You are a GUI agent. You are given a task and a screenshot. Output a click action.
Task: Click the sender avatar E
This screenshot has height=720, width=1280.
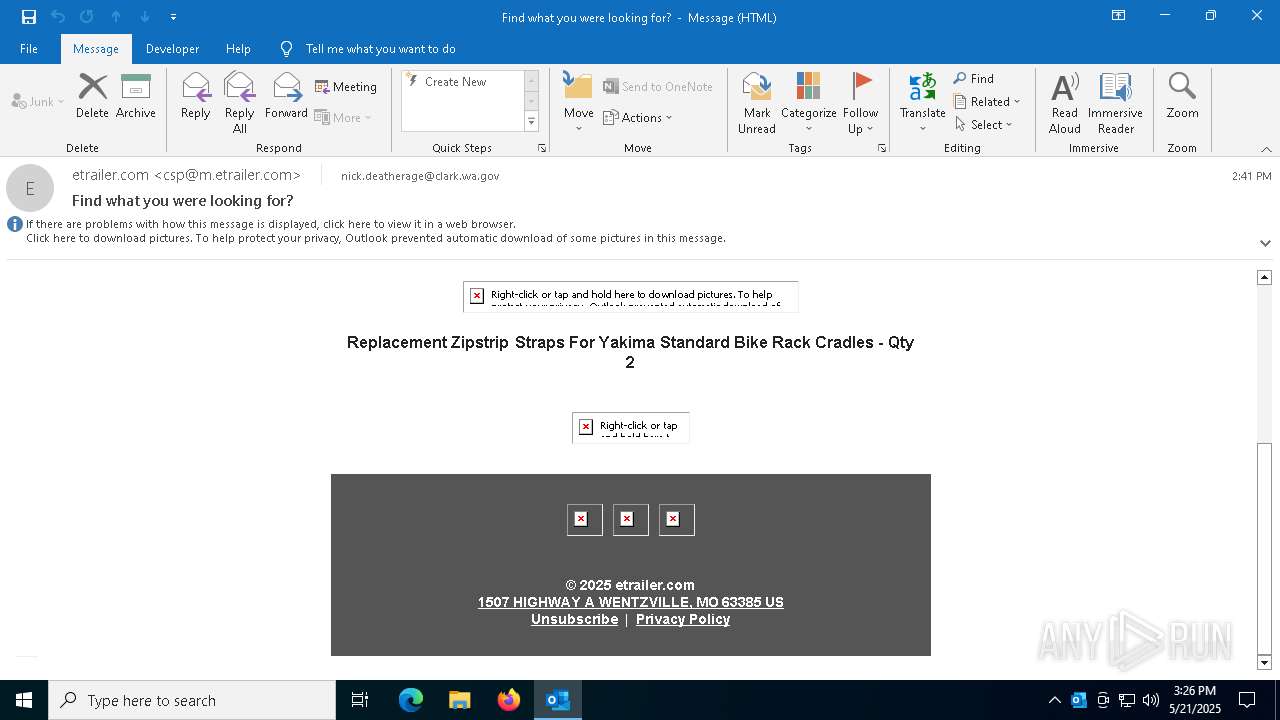coord(30,188)
